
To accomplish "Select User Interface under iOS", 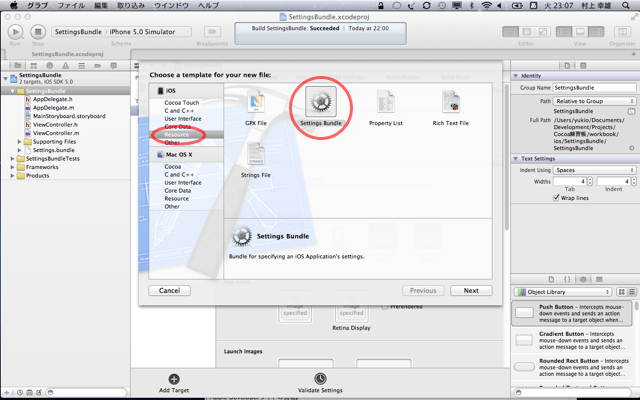I will click(183, 118).
